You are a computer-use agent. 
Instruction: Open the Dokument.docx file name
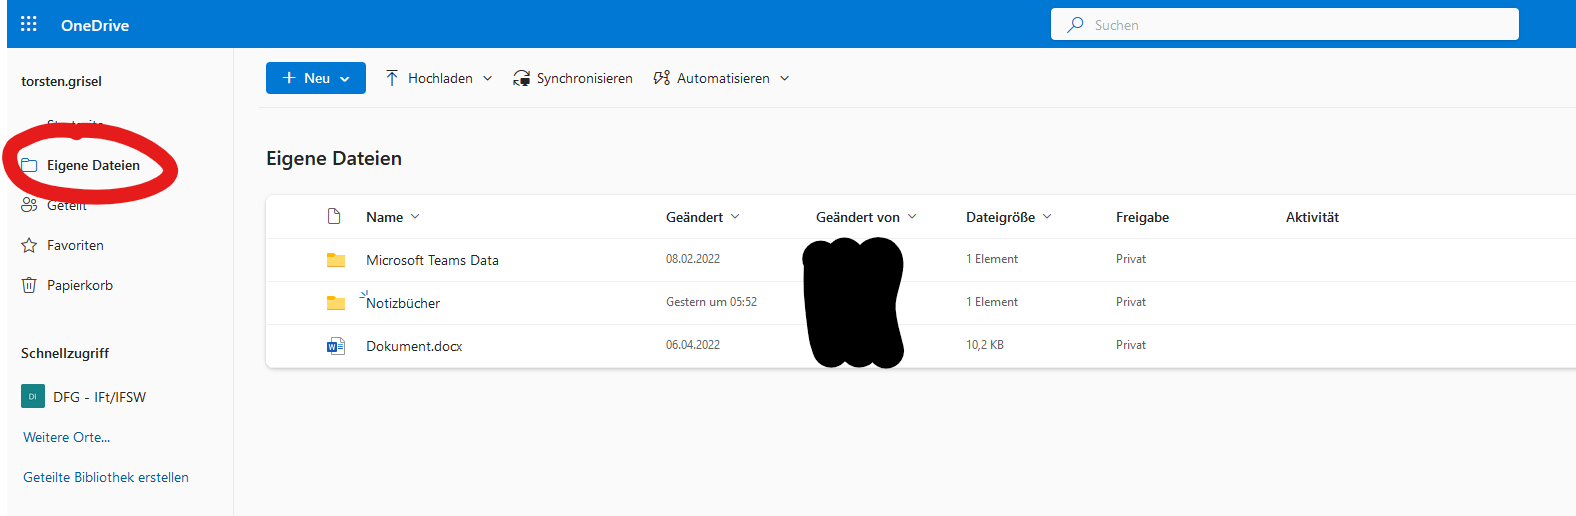tap(414, 346)
